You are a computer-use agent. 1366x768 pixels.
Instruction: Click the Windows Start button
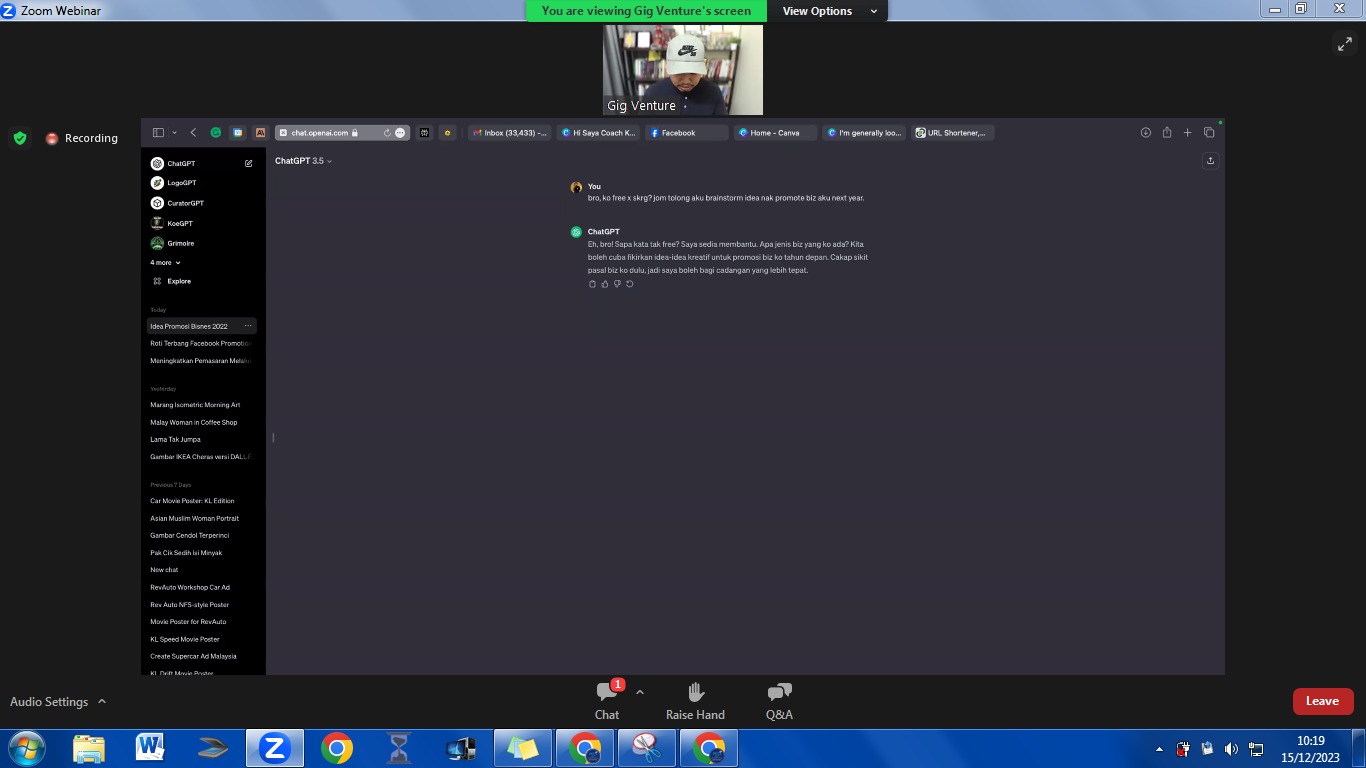pos(25,748)
